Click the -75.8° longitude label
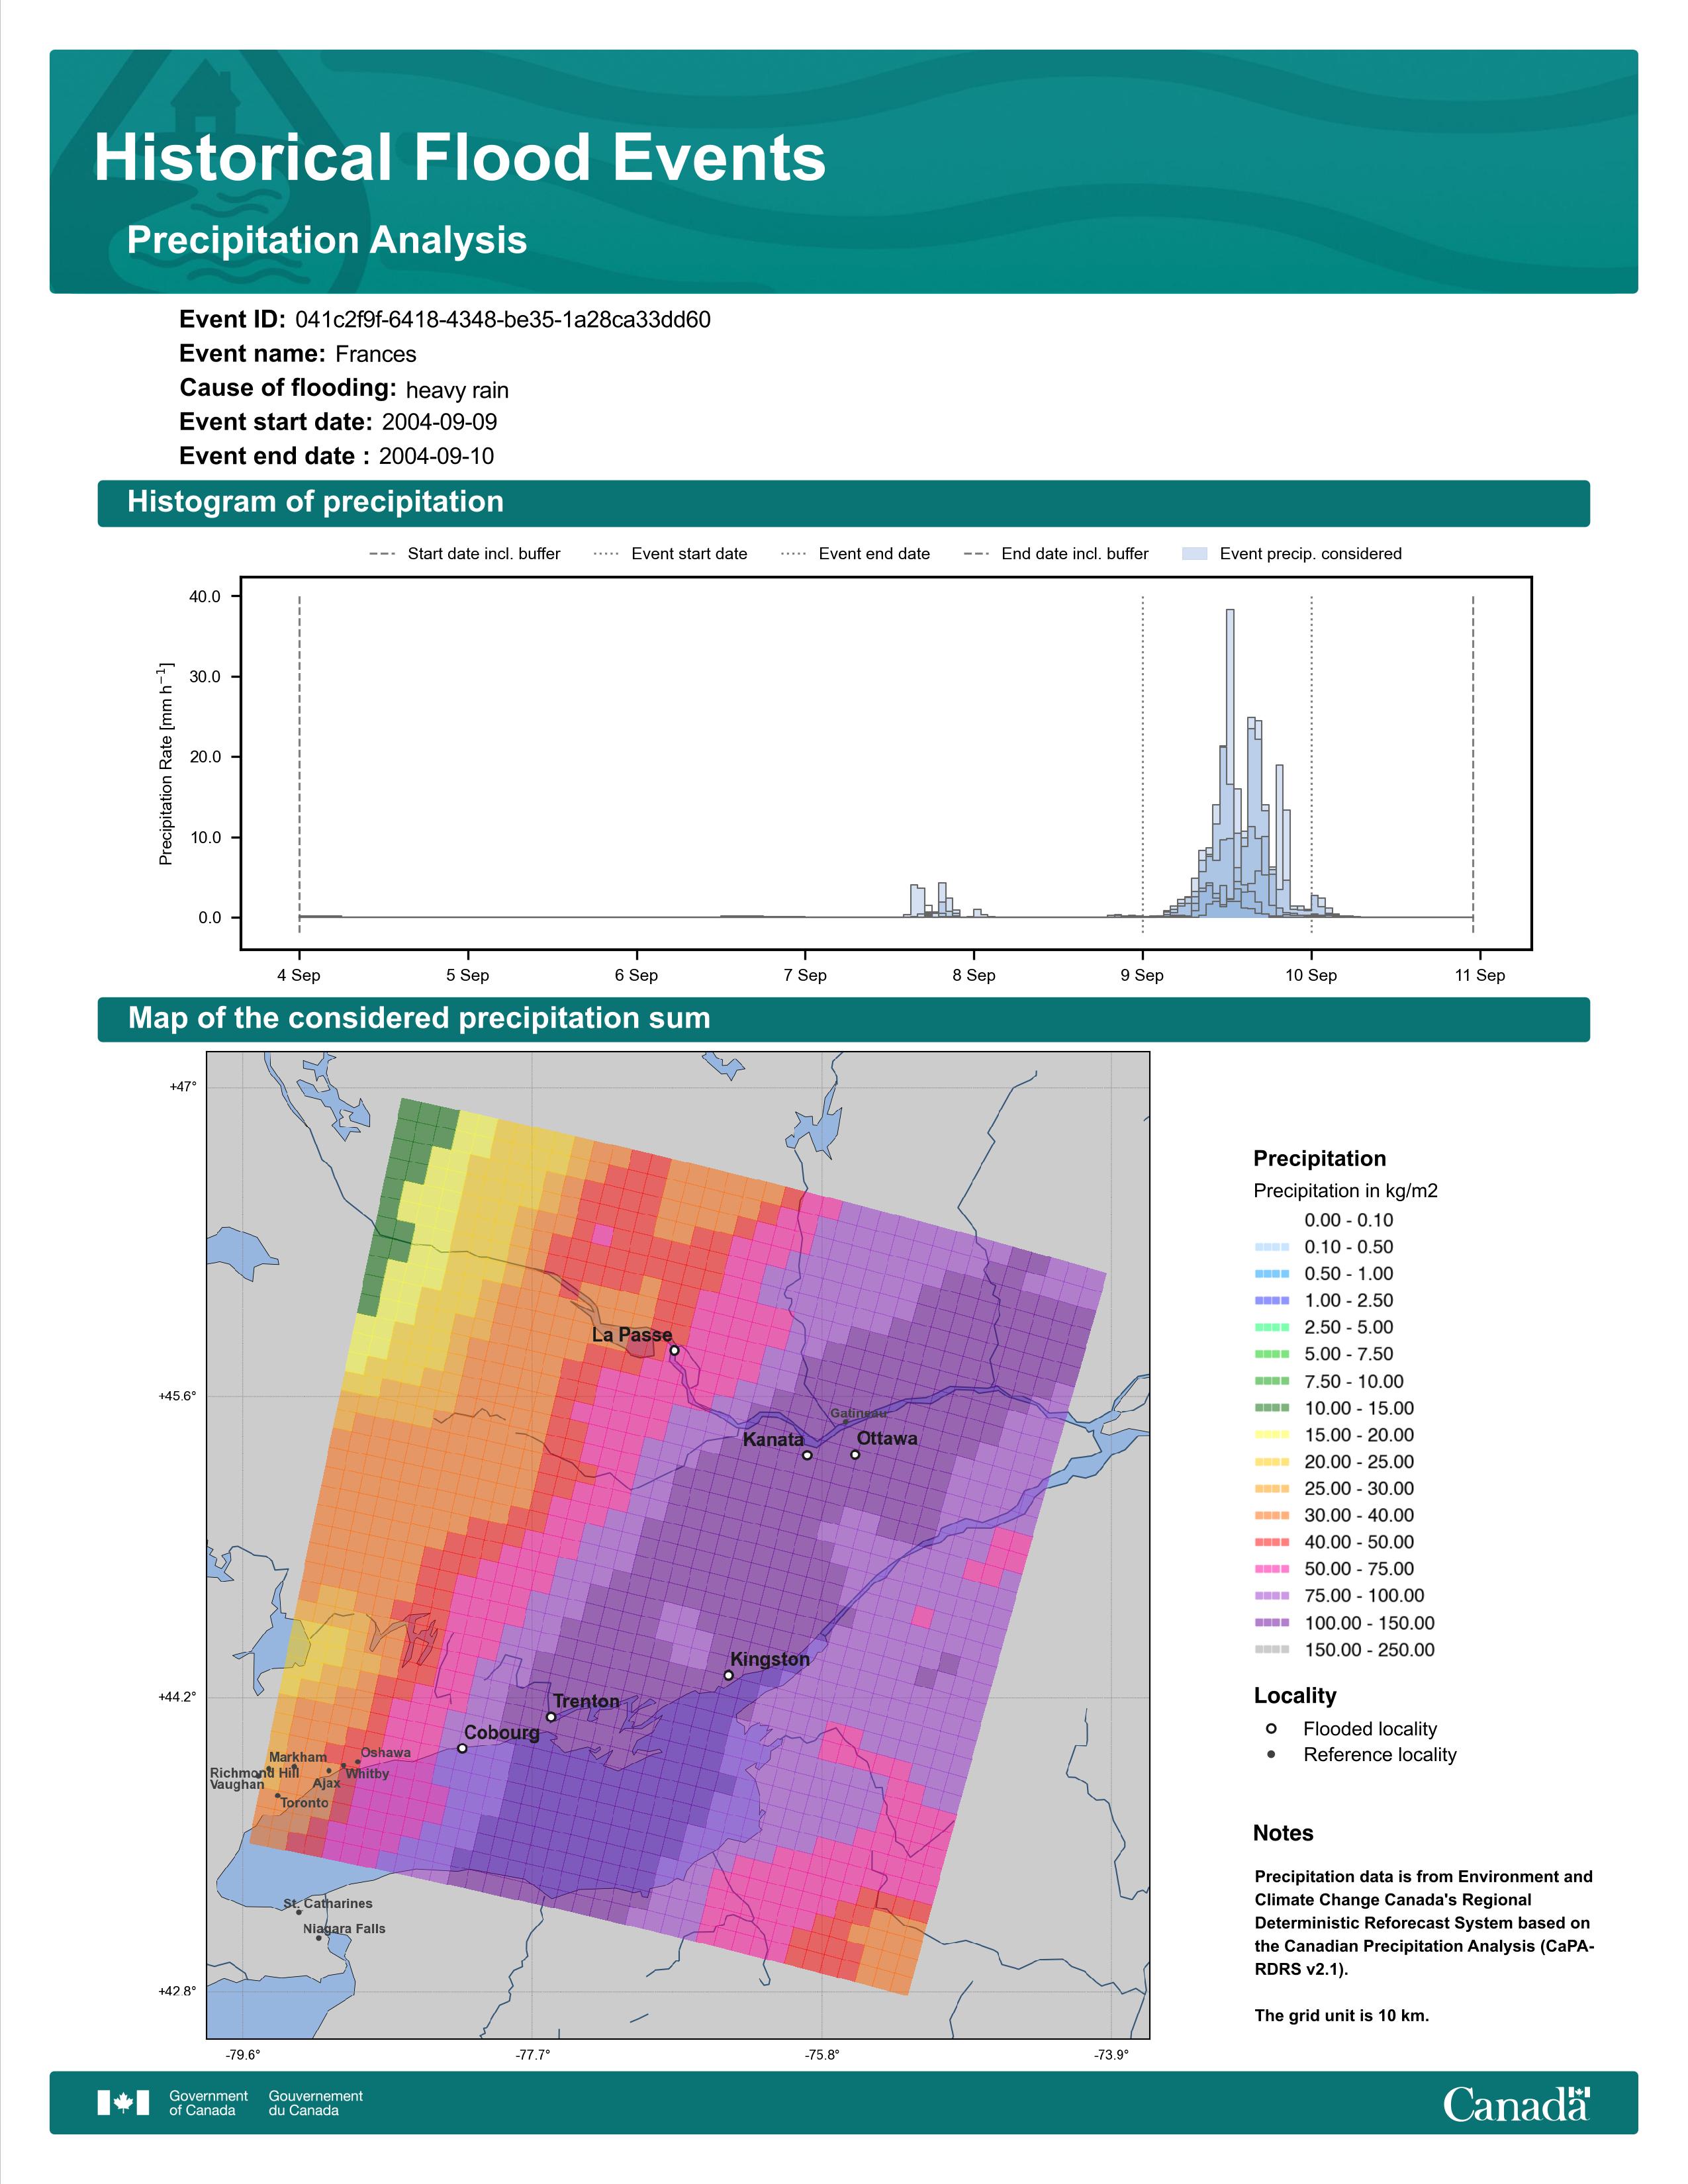Image resolution: width=1688 pixels, height=2184 pixels. pos(822,2055)
